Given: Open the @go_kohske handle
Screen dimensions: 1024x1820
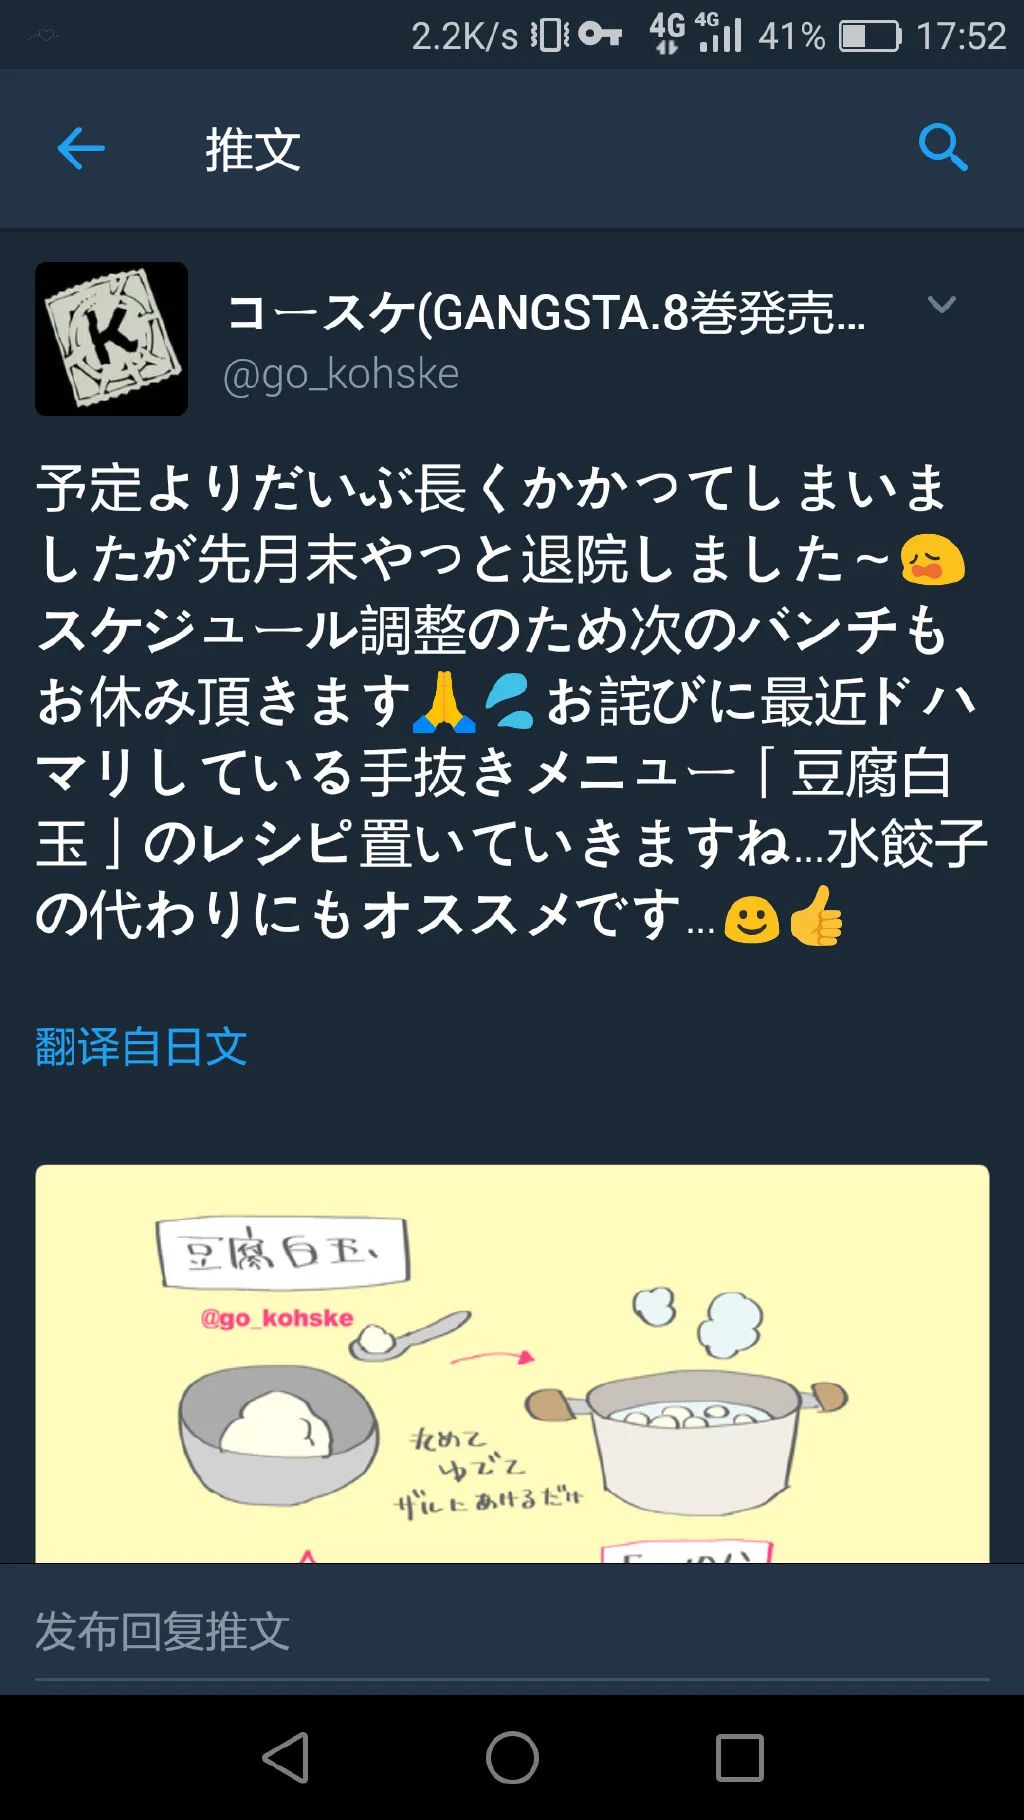Looking at the screenshot, I should point(341,374).
